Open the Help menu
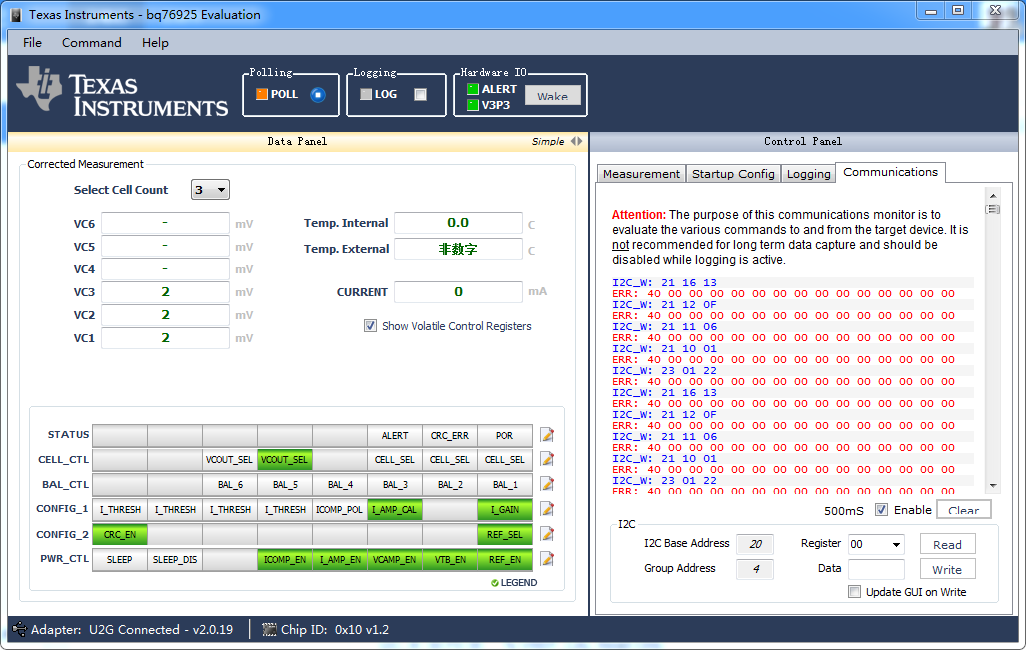 coord(155,43)
